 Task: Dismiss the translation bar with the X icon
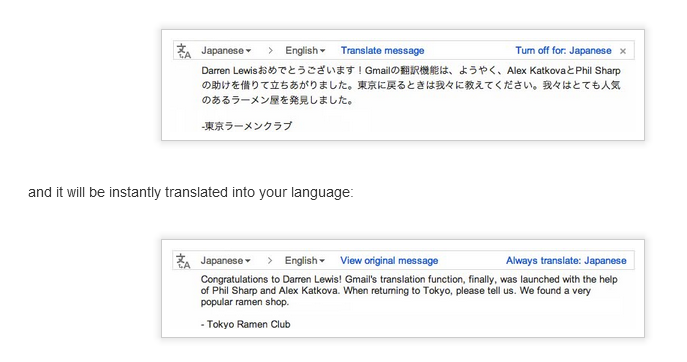pyautogui.click(x=623, y=51)
